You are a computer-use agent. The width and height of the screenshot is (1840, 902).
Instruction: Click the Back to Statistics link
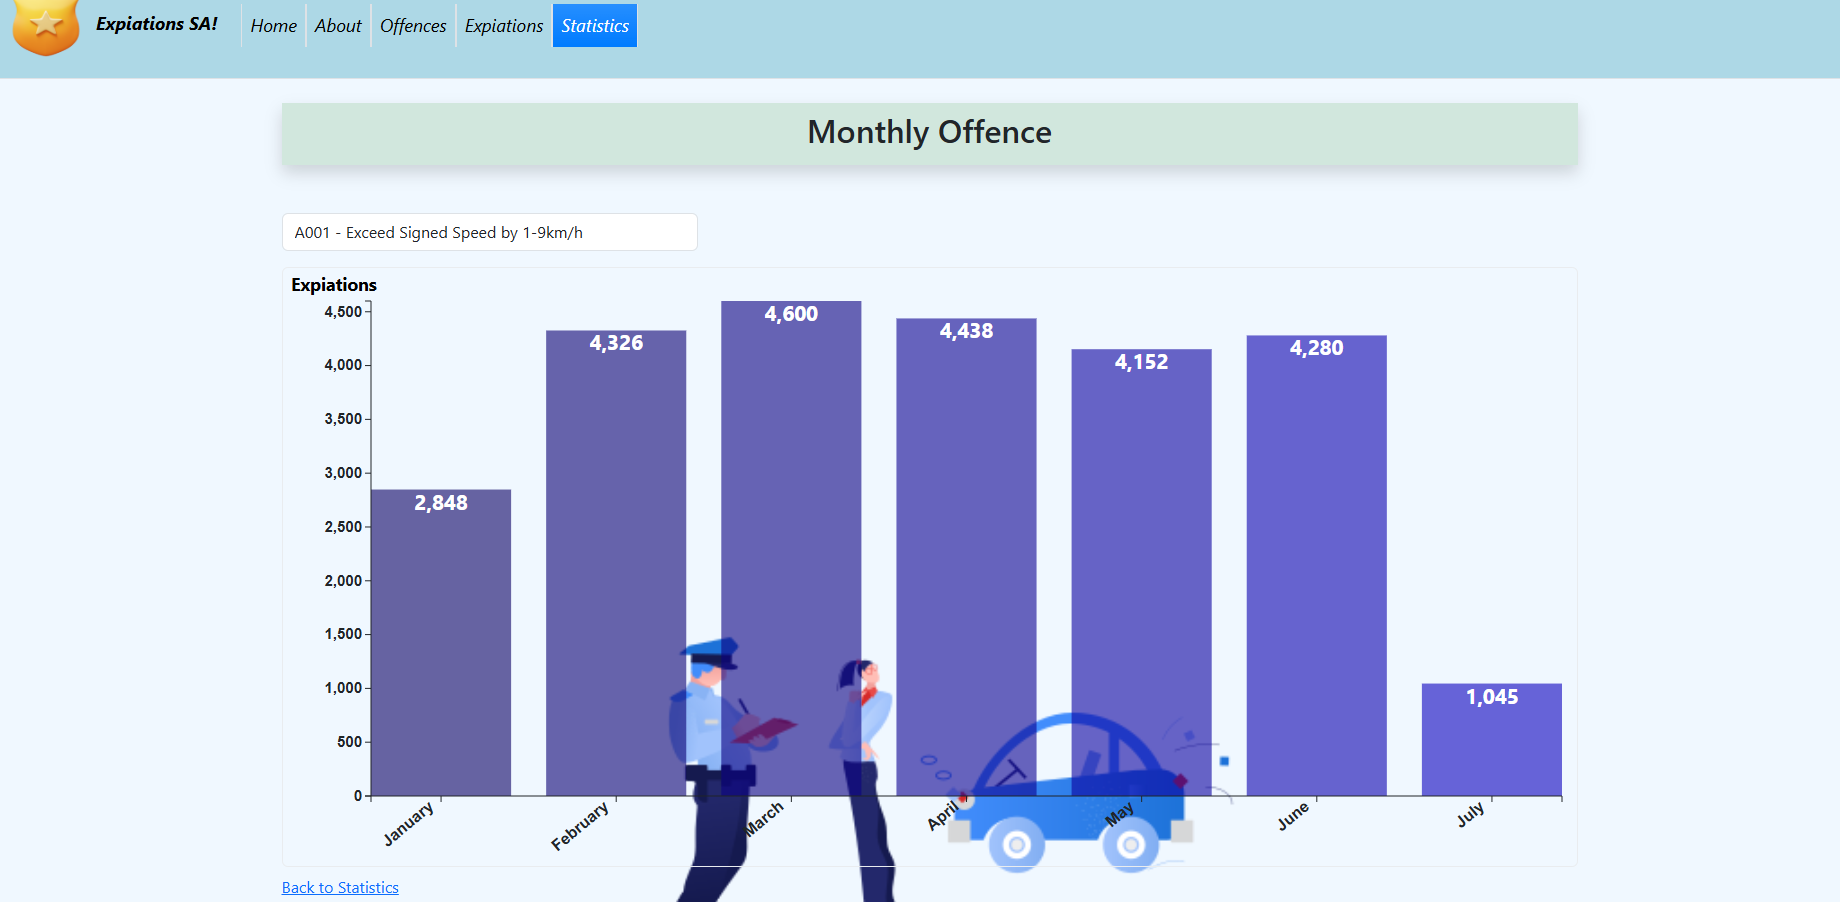(340, 887)
